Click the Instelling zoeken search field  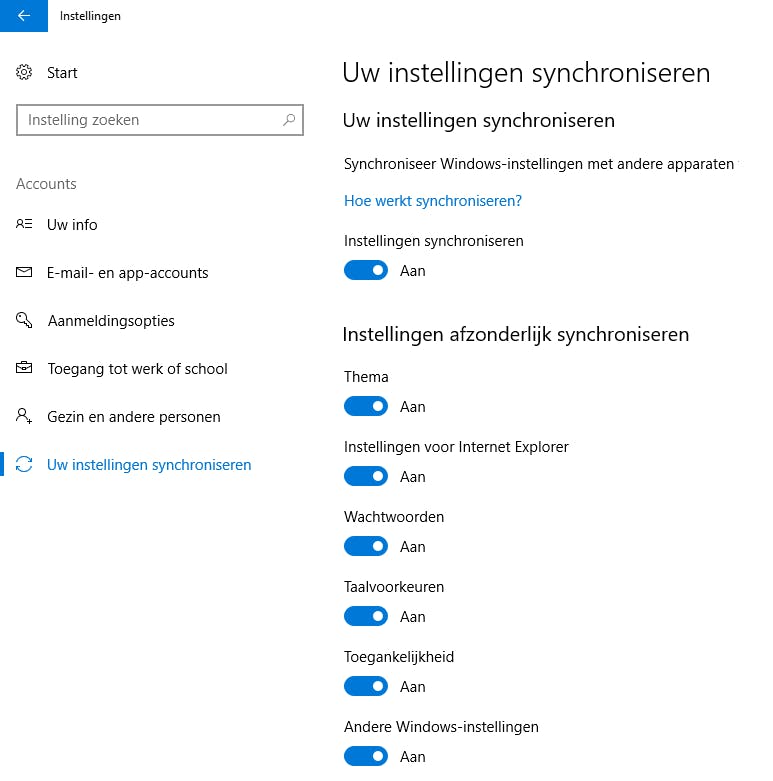click(150, 120)
